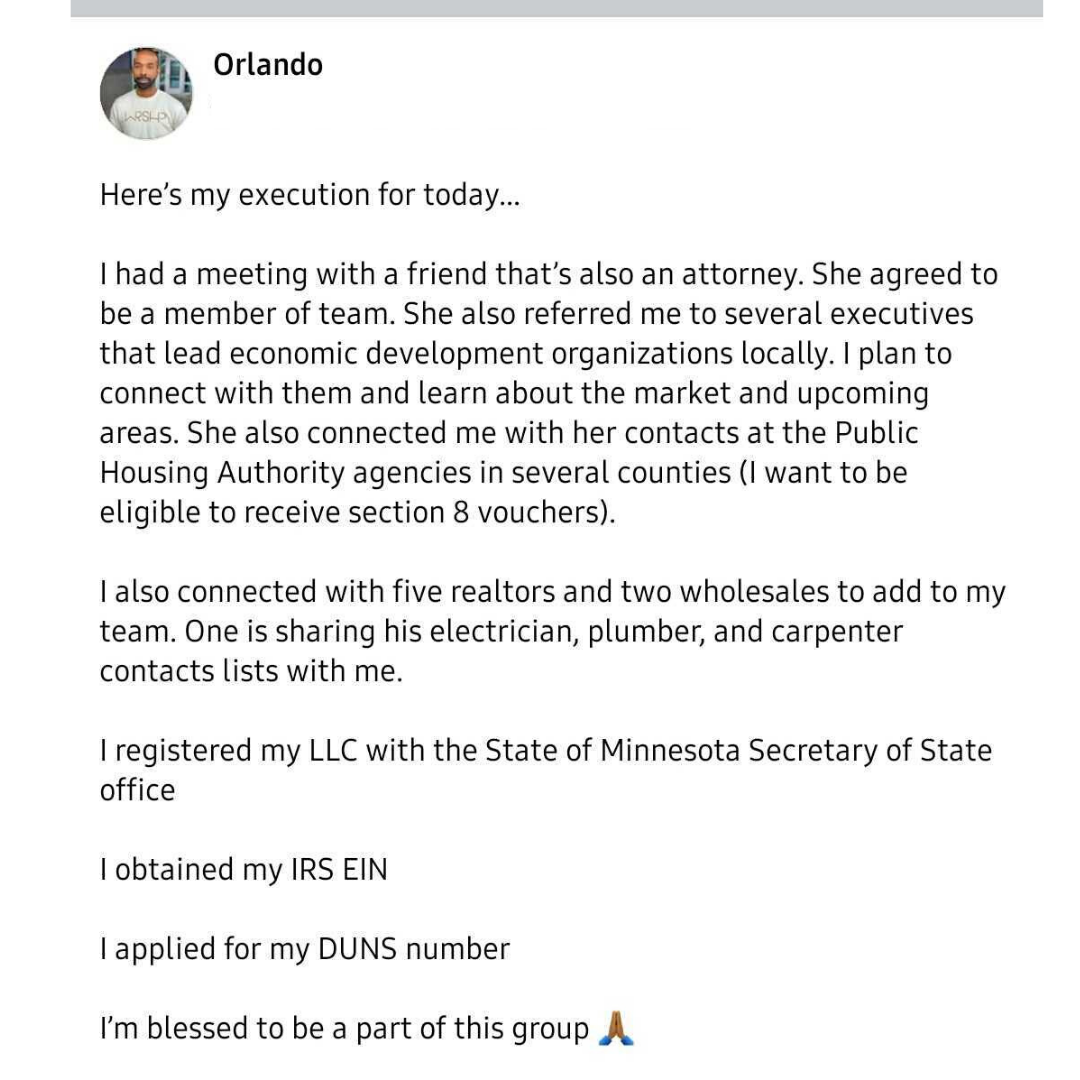
Task: Click the 'I obtained my IRS EIN' line
Action: click(x=244, y=870)
